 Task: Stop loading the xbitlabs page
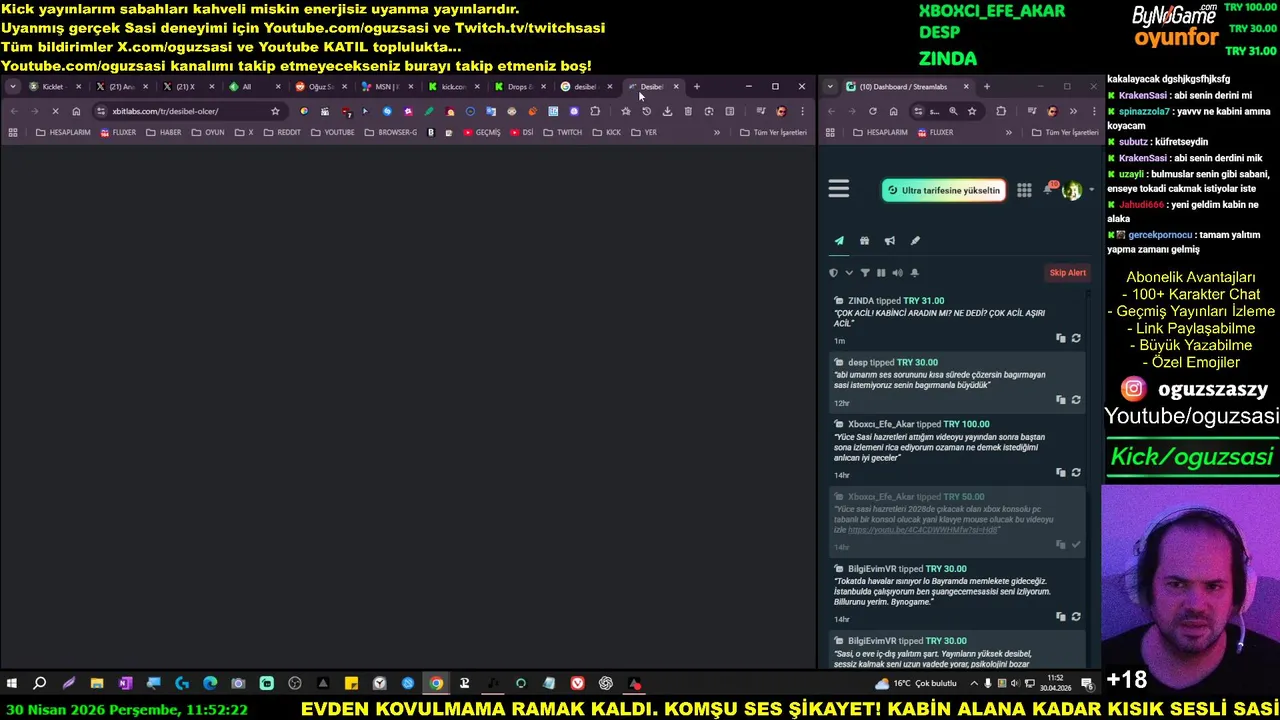(55, 111)
